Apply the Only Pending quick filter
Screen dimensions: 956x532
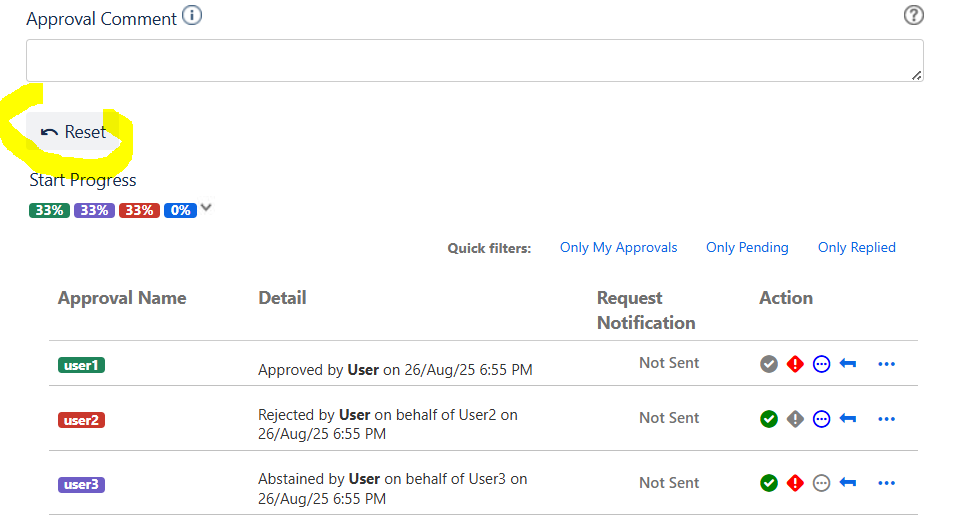coord(747,247)
